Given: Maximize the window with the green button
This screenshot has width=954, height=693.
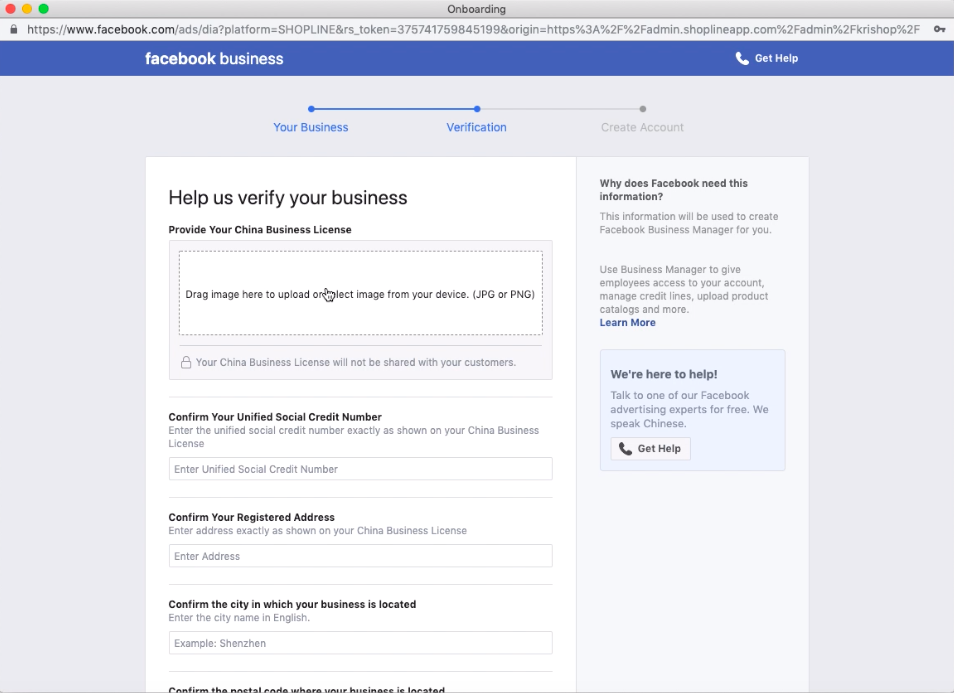Looking at the screenshot, I should [x=43, y=9].
